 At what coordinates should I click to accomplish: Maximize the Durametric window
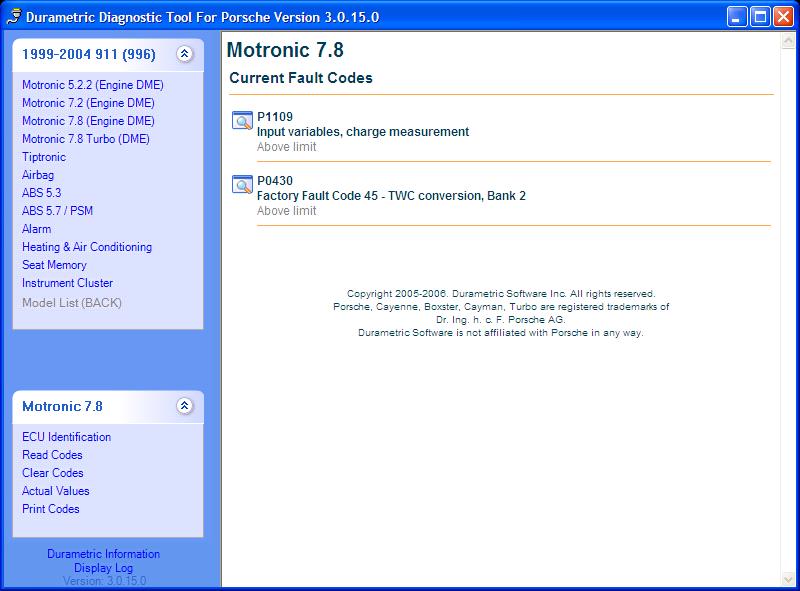click(760, 17)
